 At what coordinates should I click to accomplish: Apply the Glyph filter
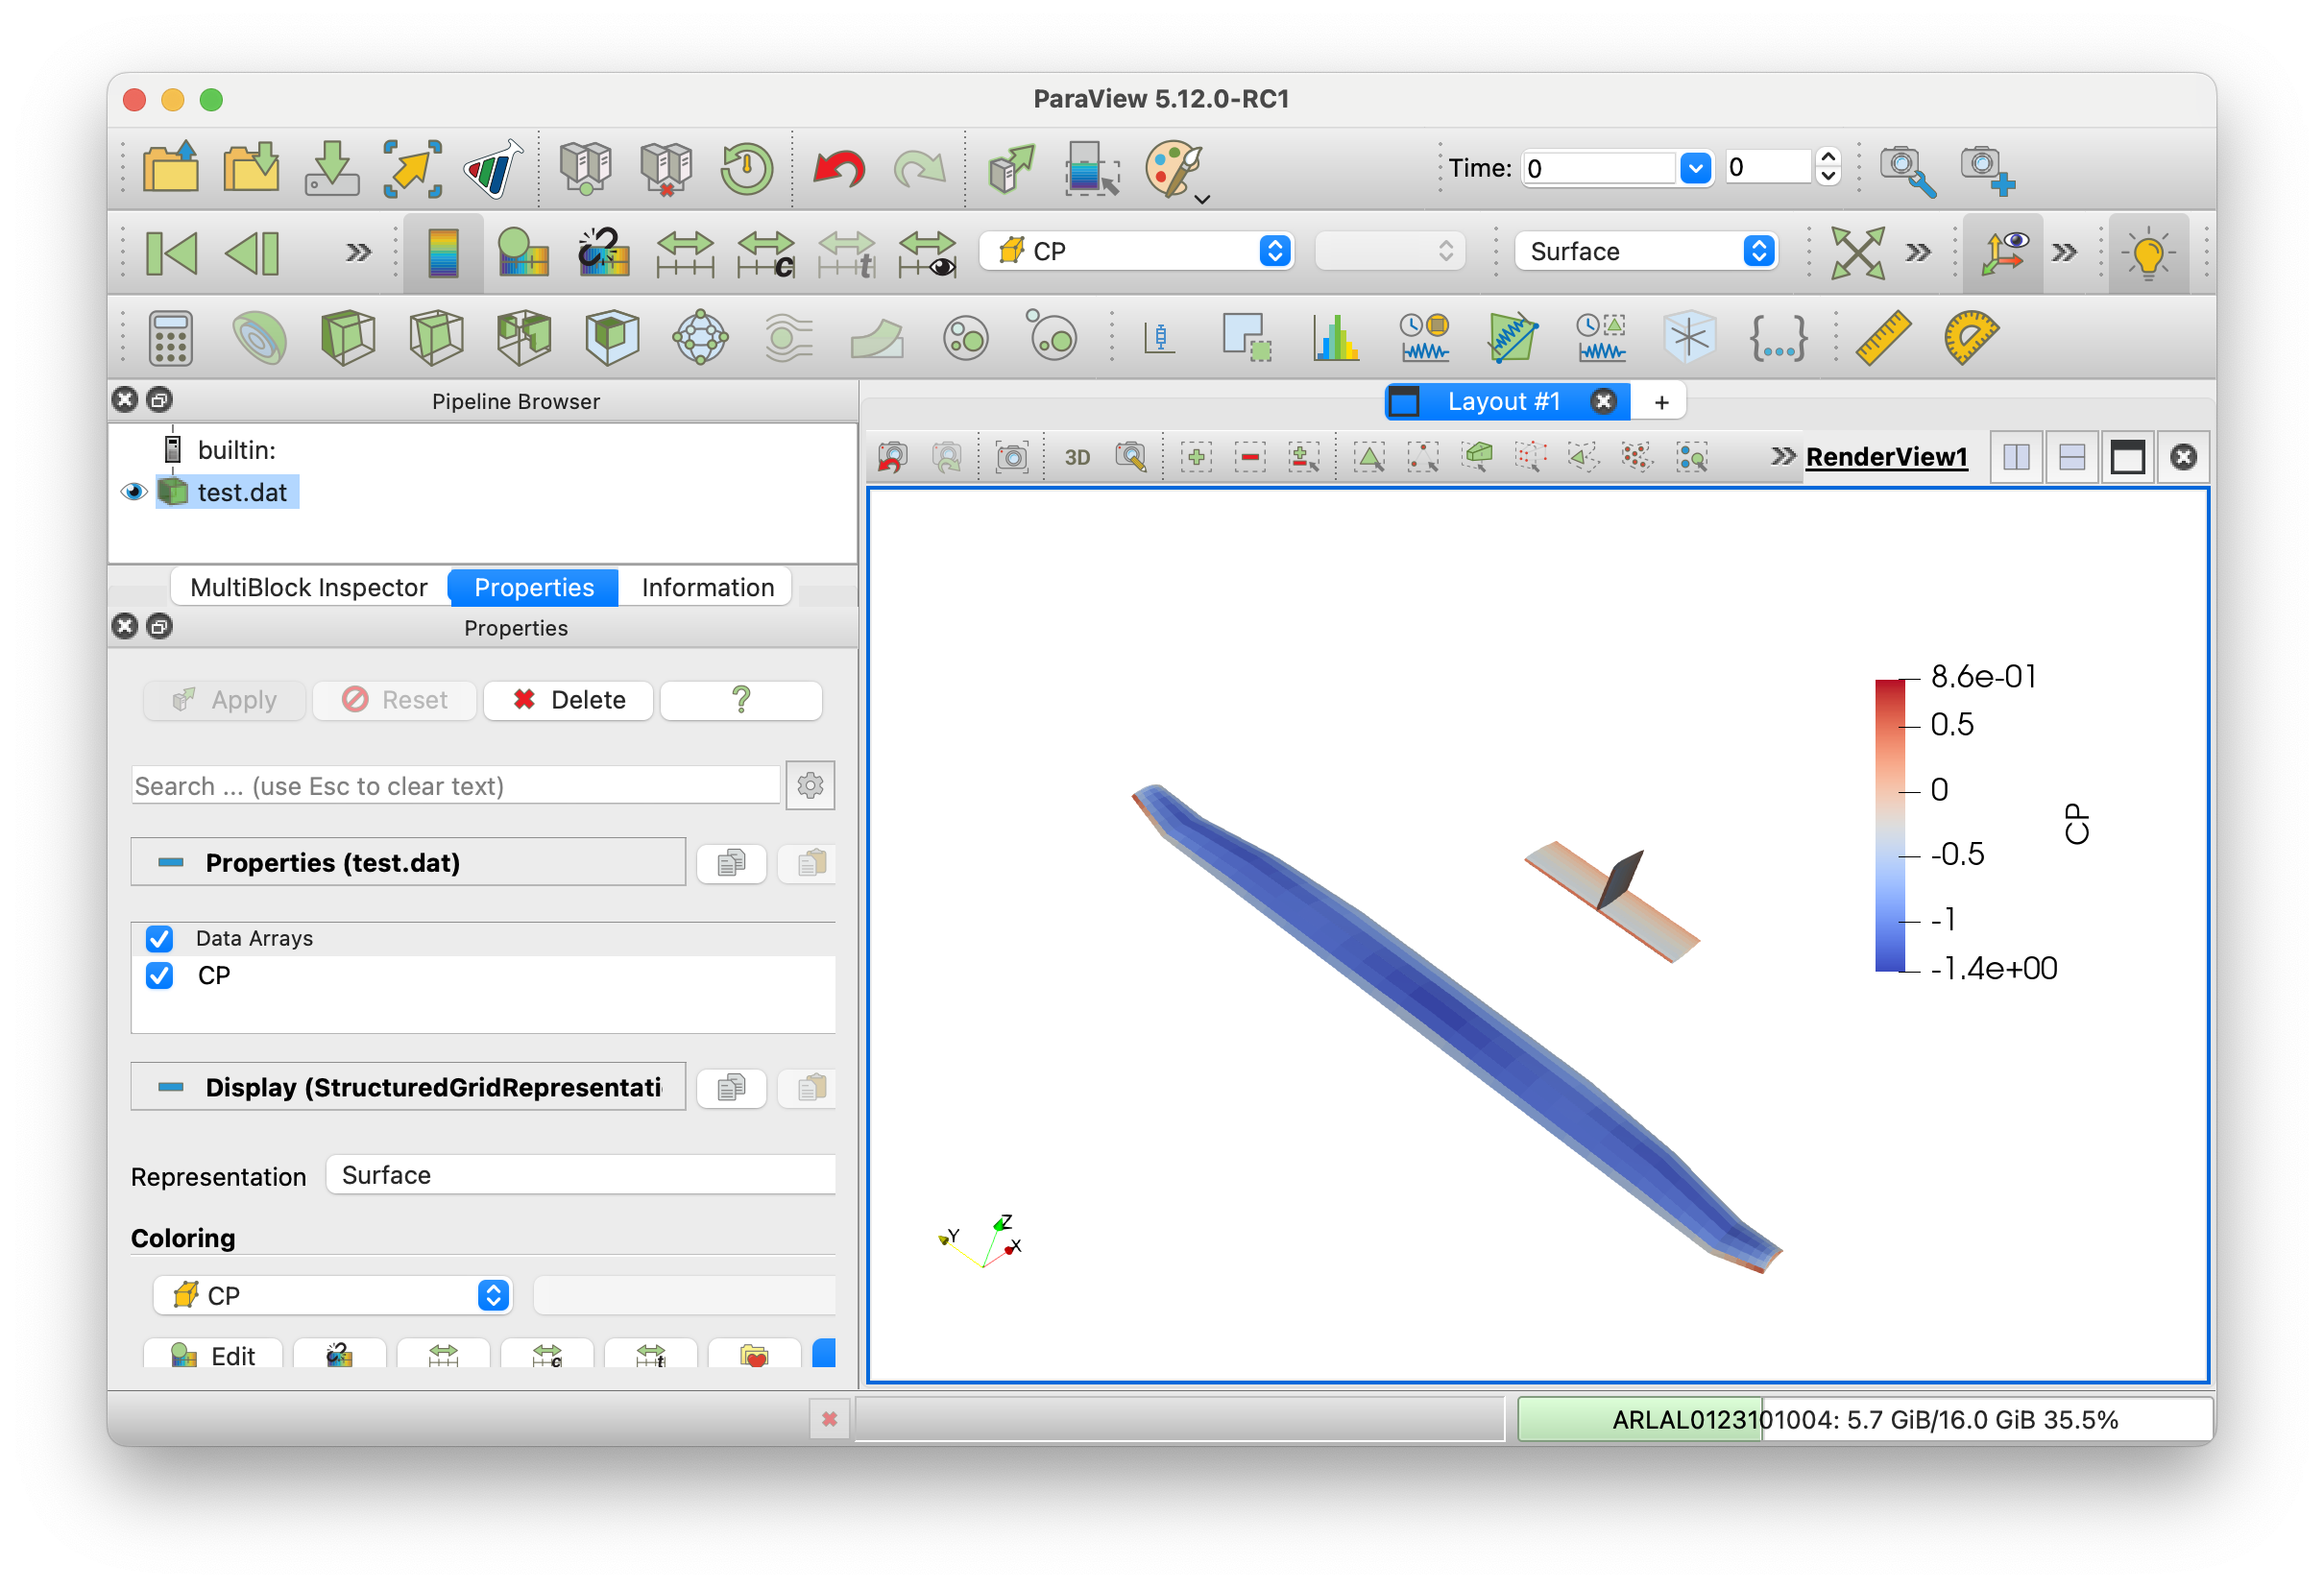[700, 338]
